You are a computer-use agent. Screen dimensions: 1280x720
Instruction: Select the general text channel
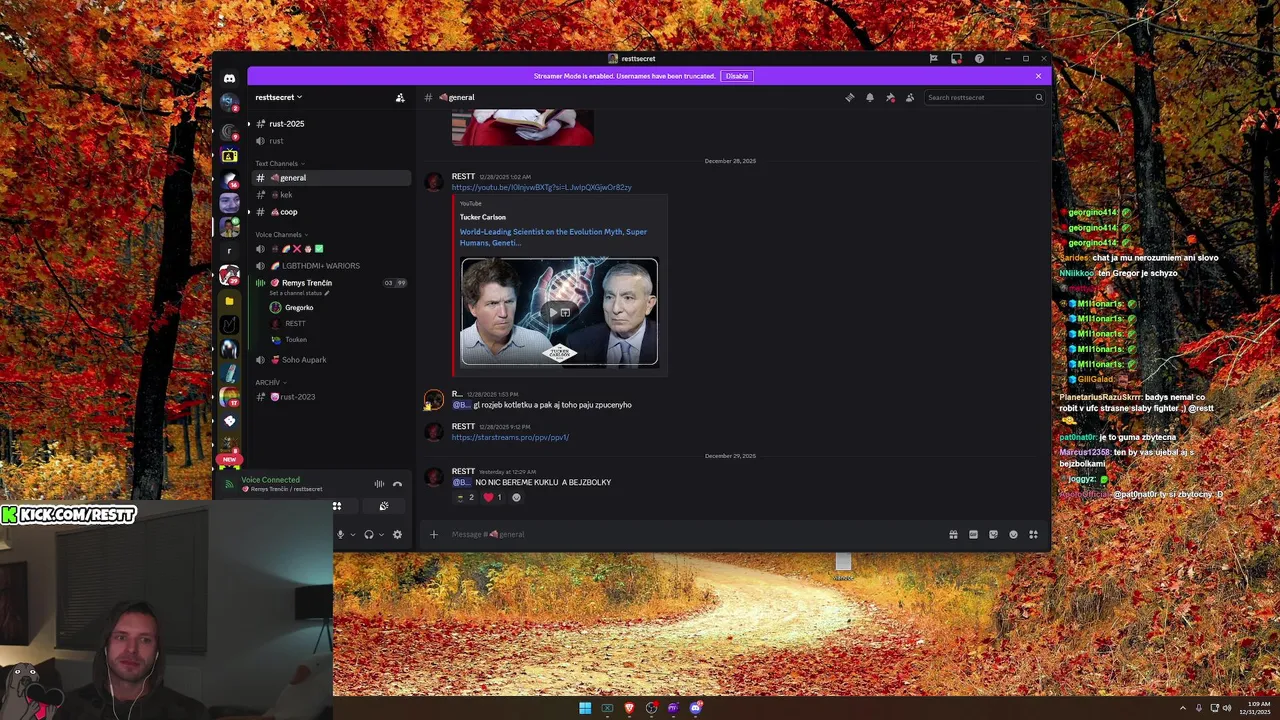pyautogui.click(x=330, y=177)
